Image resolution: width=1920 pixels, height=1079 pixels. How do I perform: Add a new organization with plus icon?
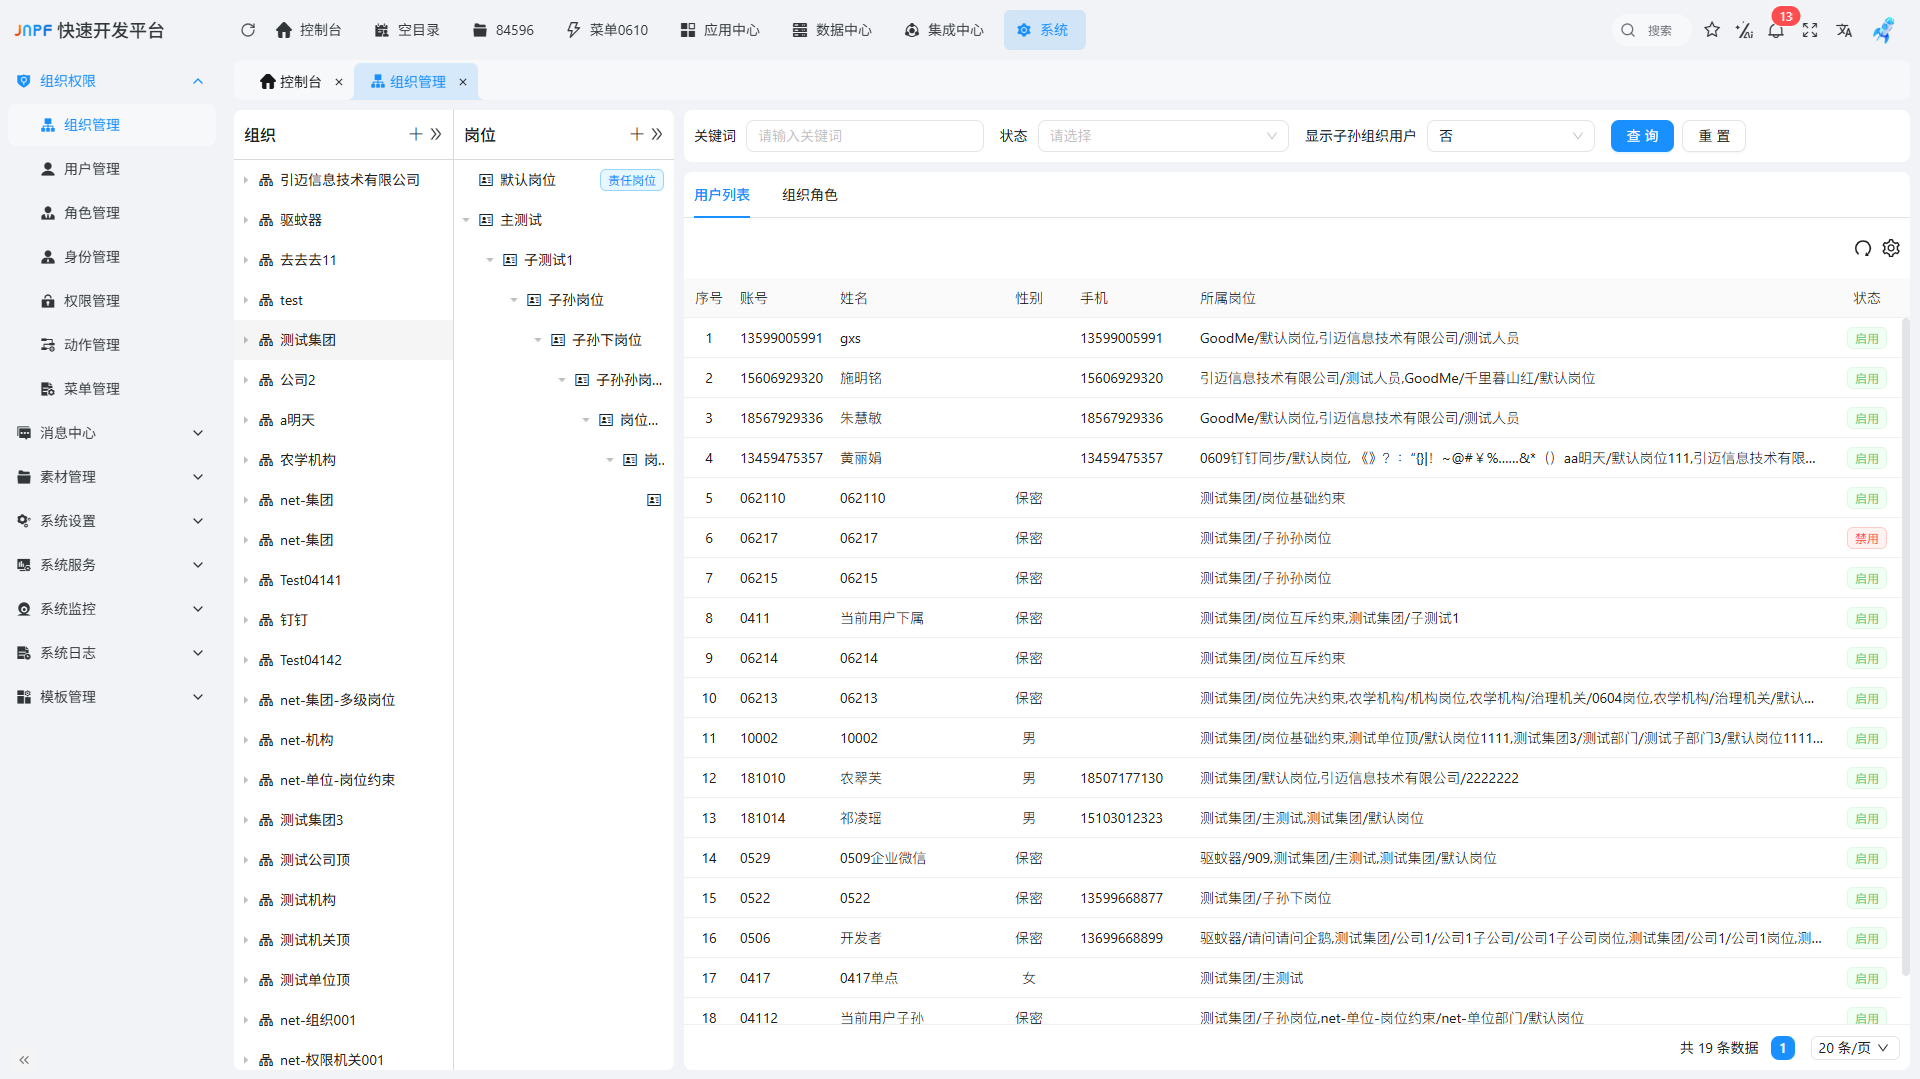click(x=416, y=134)
